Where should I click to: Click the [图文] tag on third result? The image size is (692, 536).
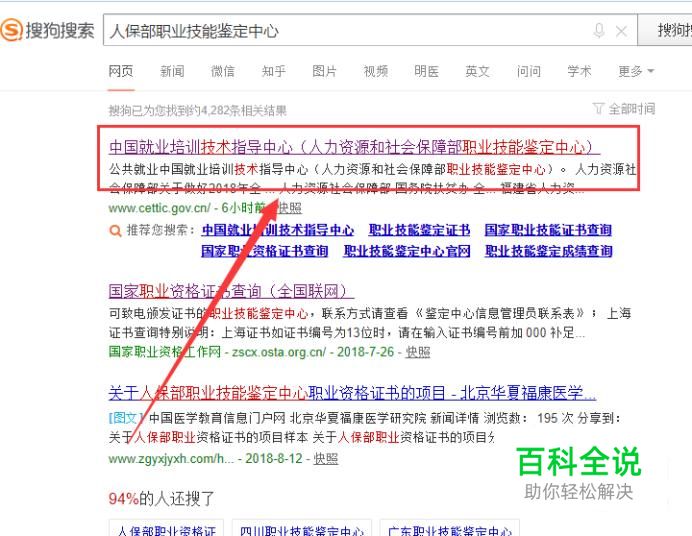(x=126, y=417)
